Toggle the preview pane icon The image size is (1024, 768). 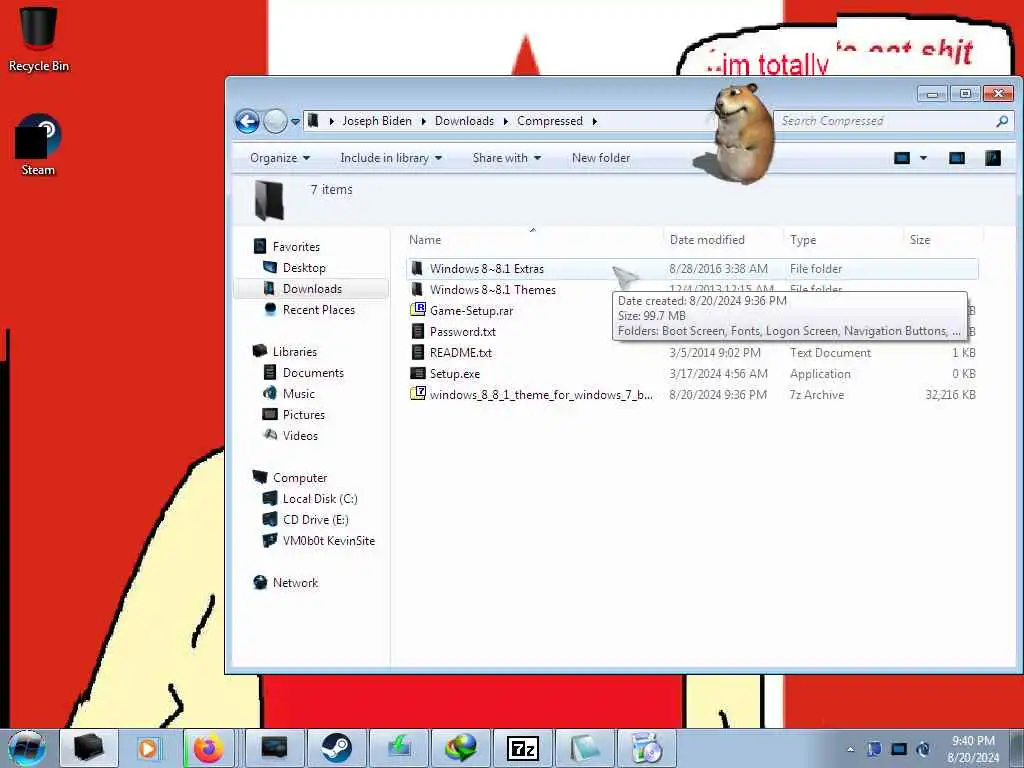click(x=957, y=158)
